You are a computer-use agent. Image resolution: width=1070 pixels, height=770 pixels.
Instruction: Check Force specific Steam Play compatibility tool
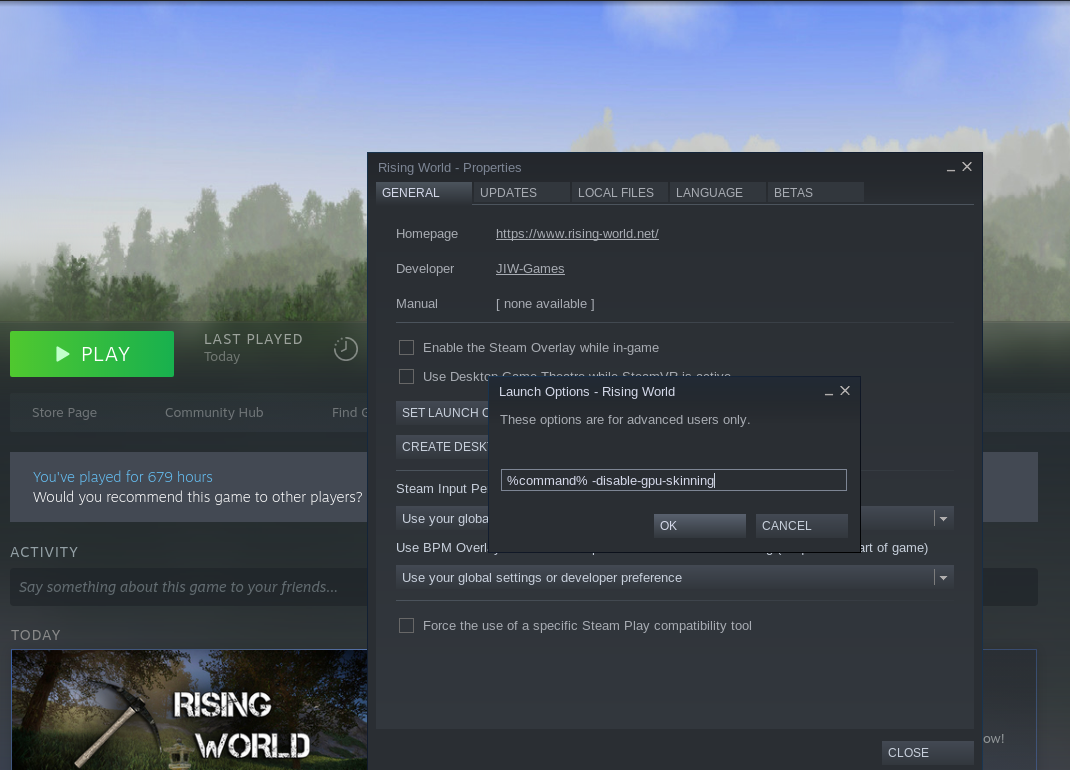[406, 626]
